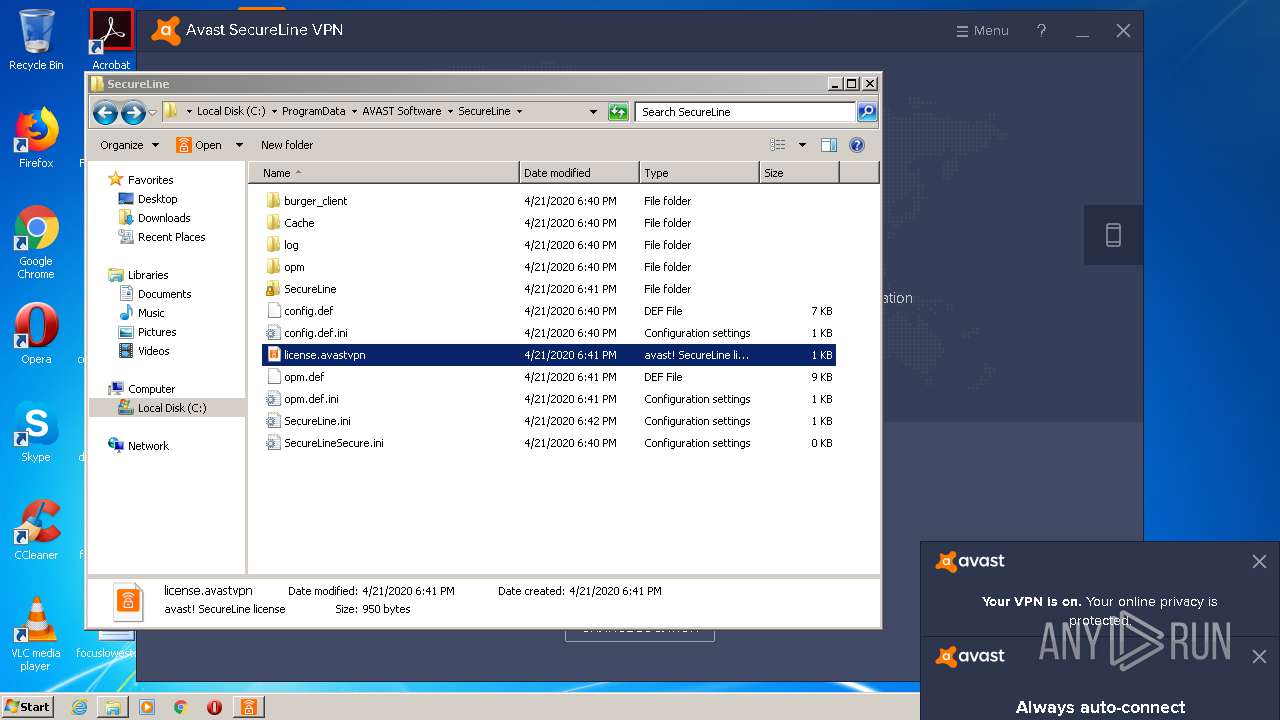Open Skype desktop shortcut
Screen dimensions: 1280x720
(x=36, y=432)
